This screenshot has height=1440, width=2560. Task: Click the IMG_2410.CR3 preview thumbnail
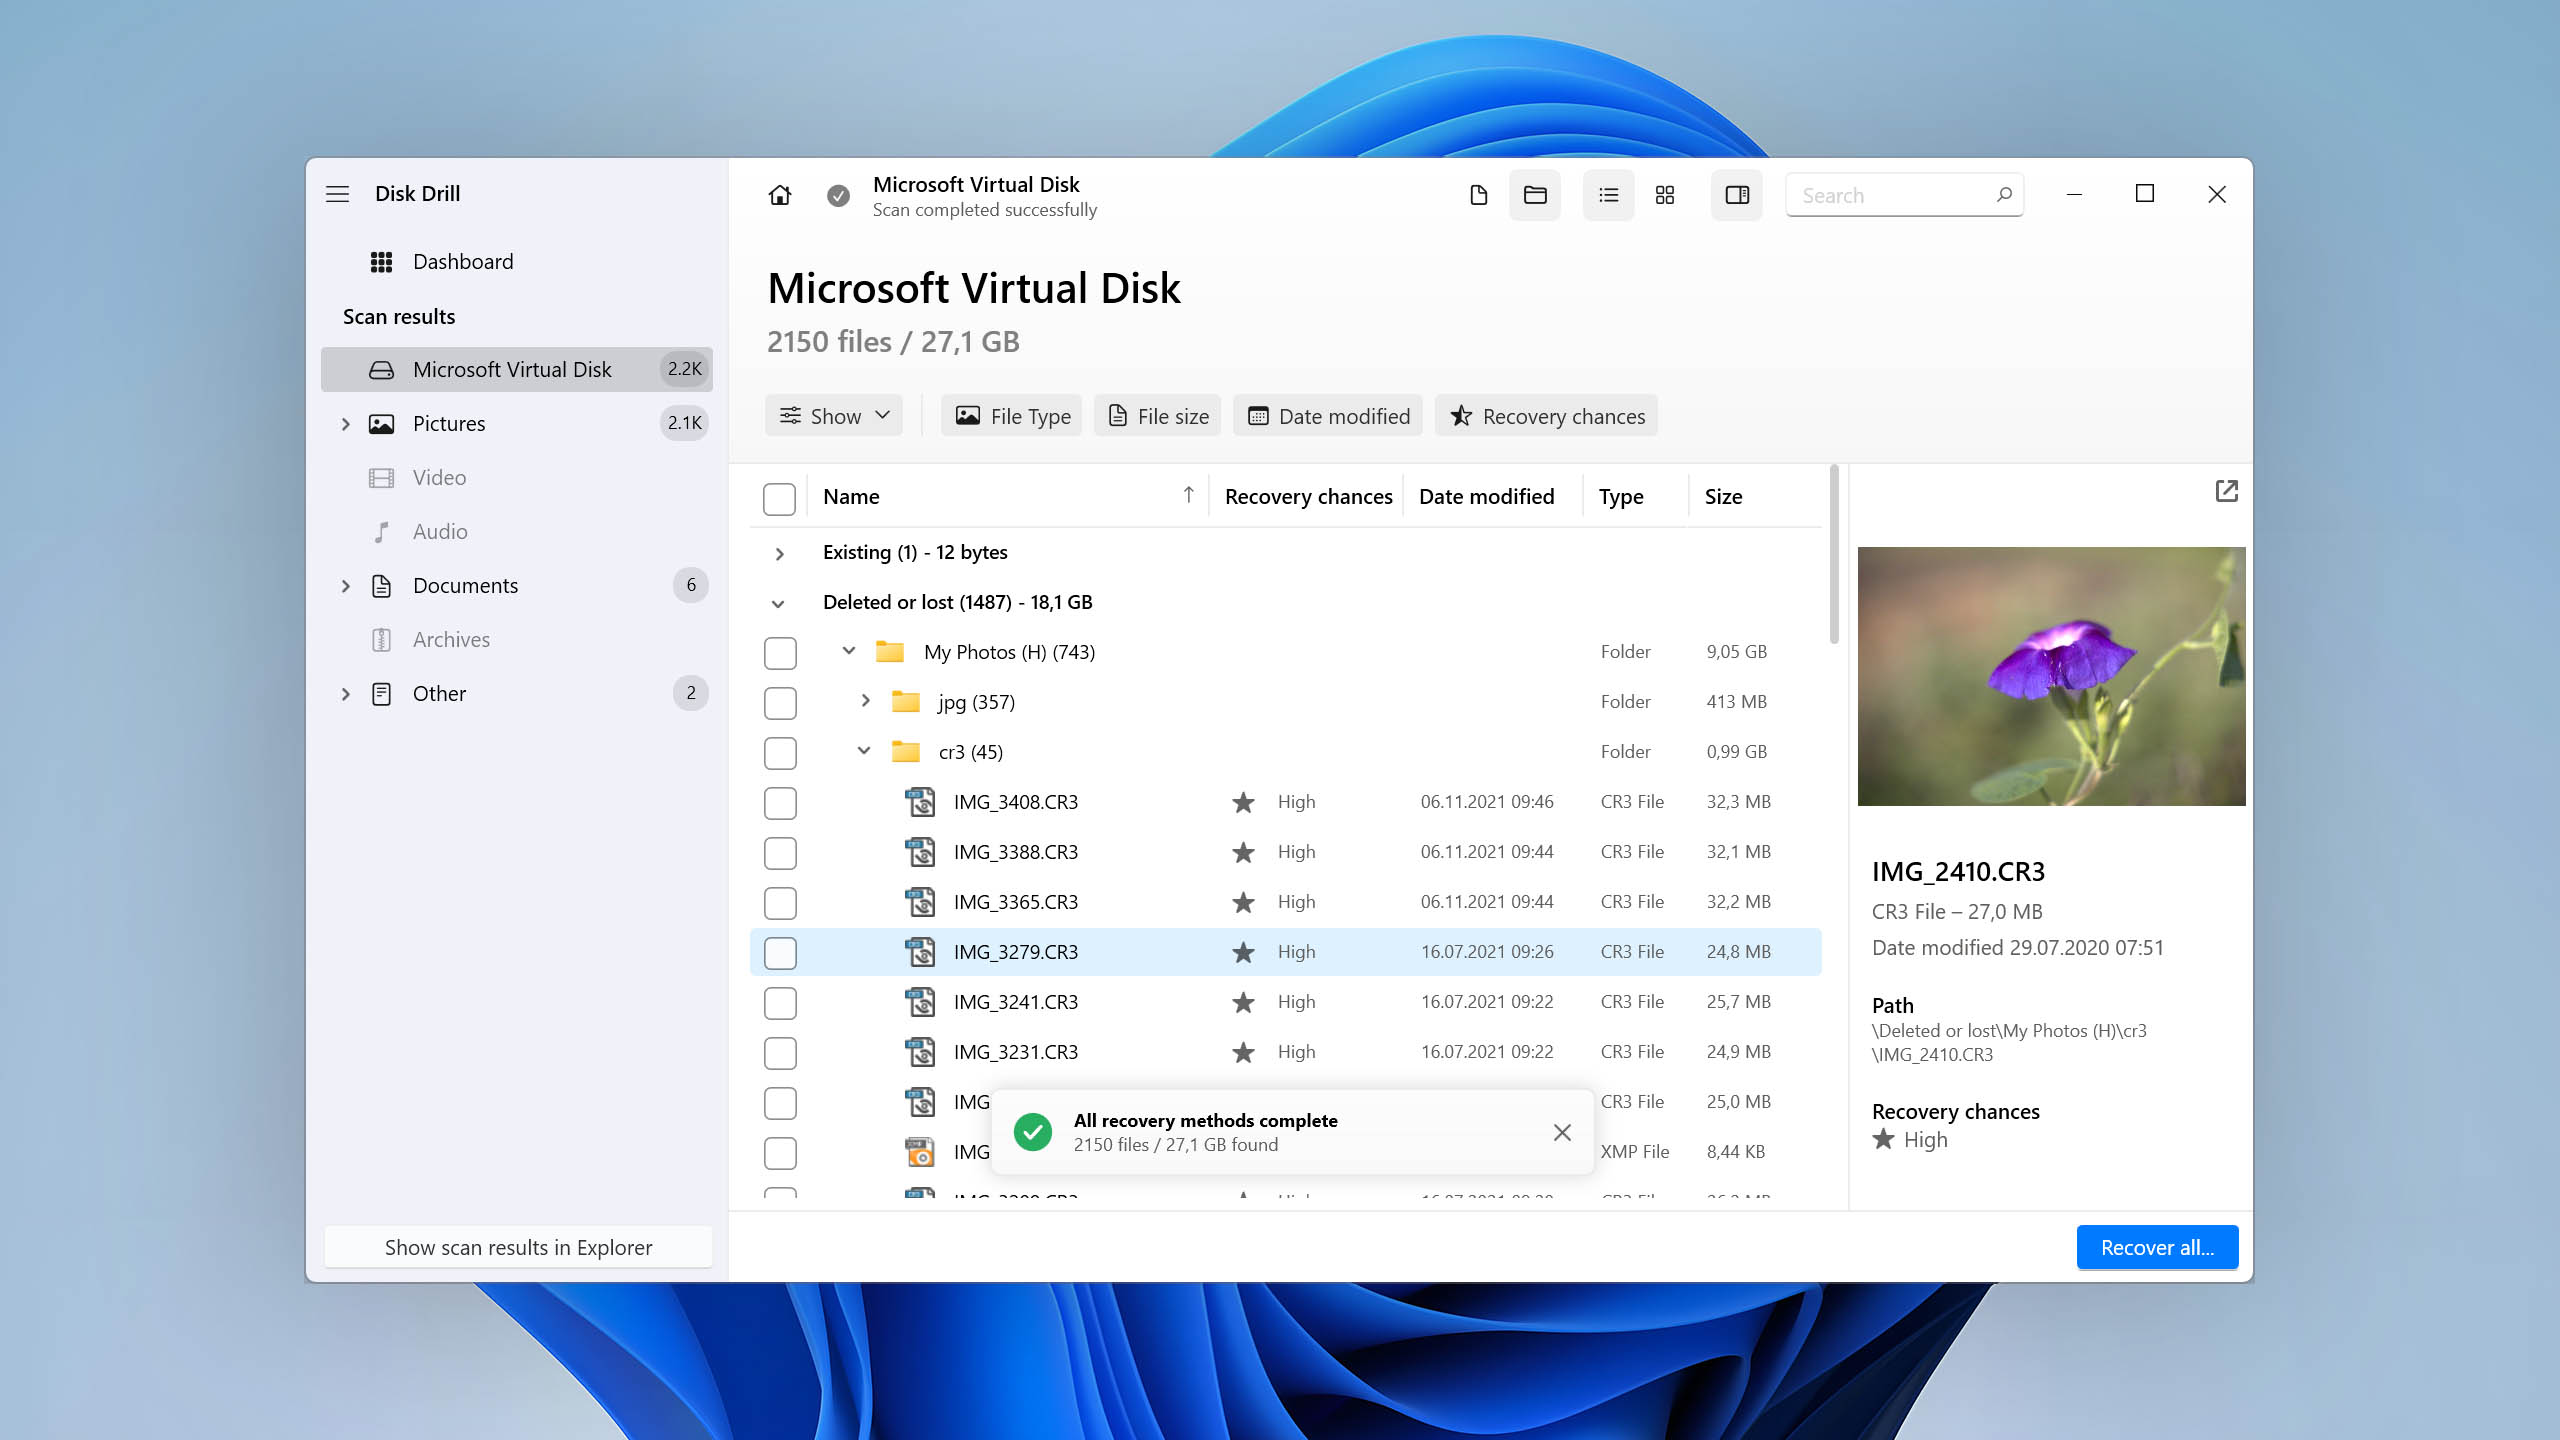(x=2050, y=675)
